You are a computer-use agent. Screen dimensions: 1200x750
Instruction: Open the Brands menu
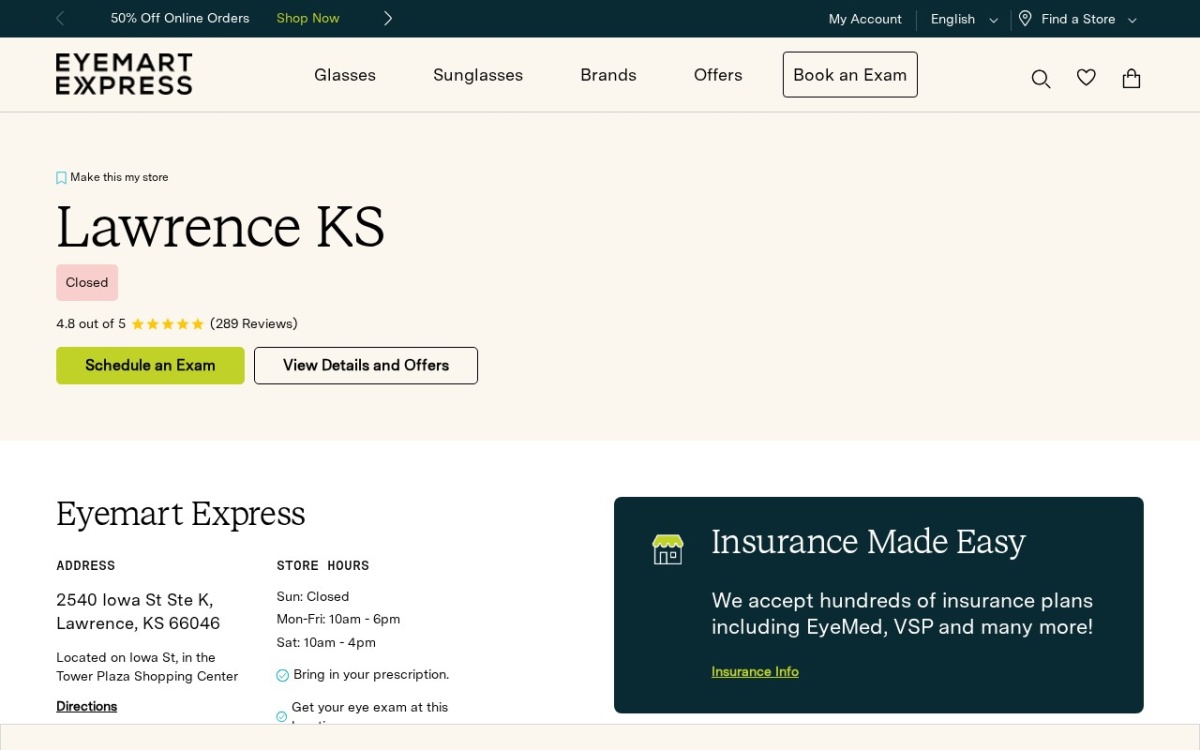tap(608, 75)
